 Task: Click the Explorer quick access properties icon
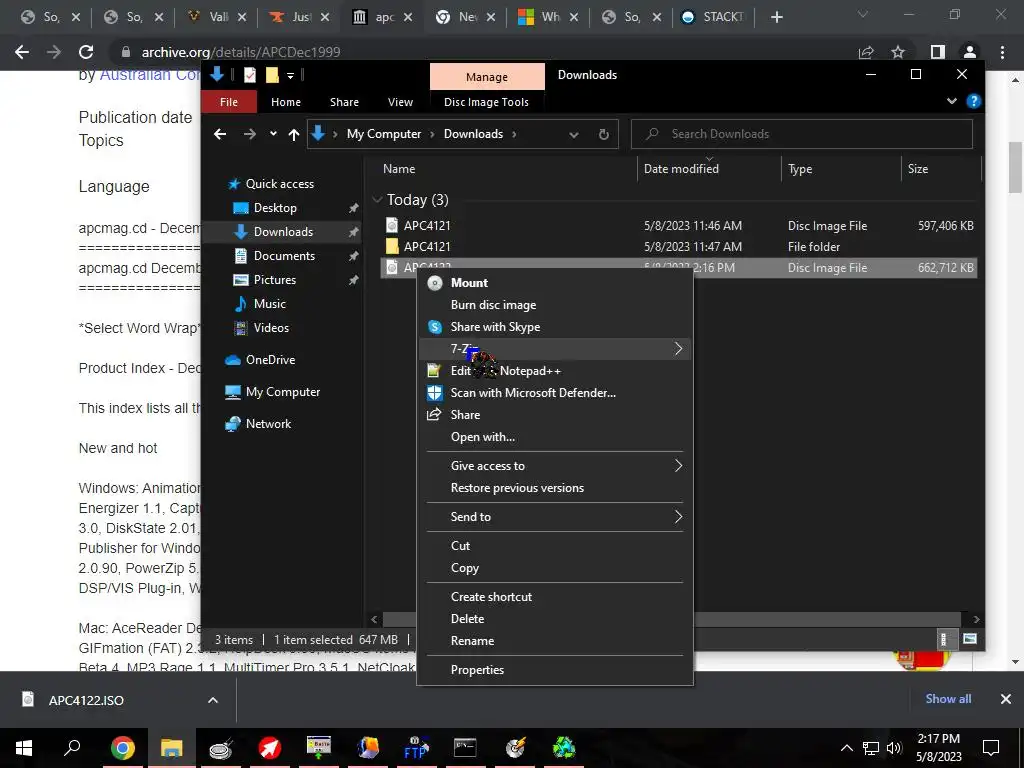pyautogui.click(x=249, y=75)
